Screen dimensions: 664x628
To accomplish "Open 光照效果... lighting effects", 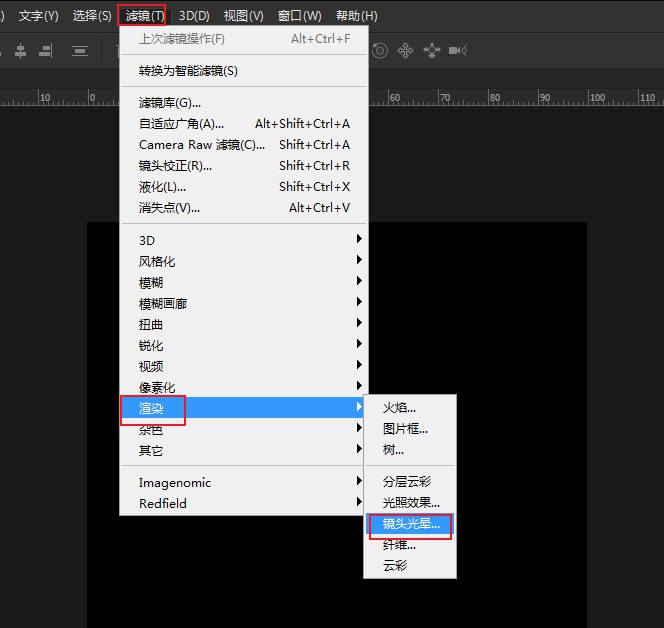I will coord(410,503).
